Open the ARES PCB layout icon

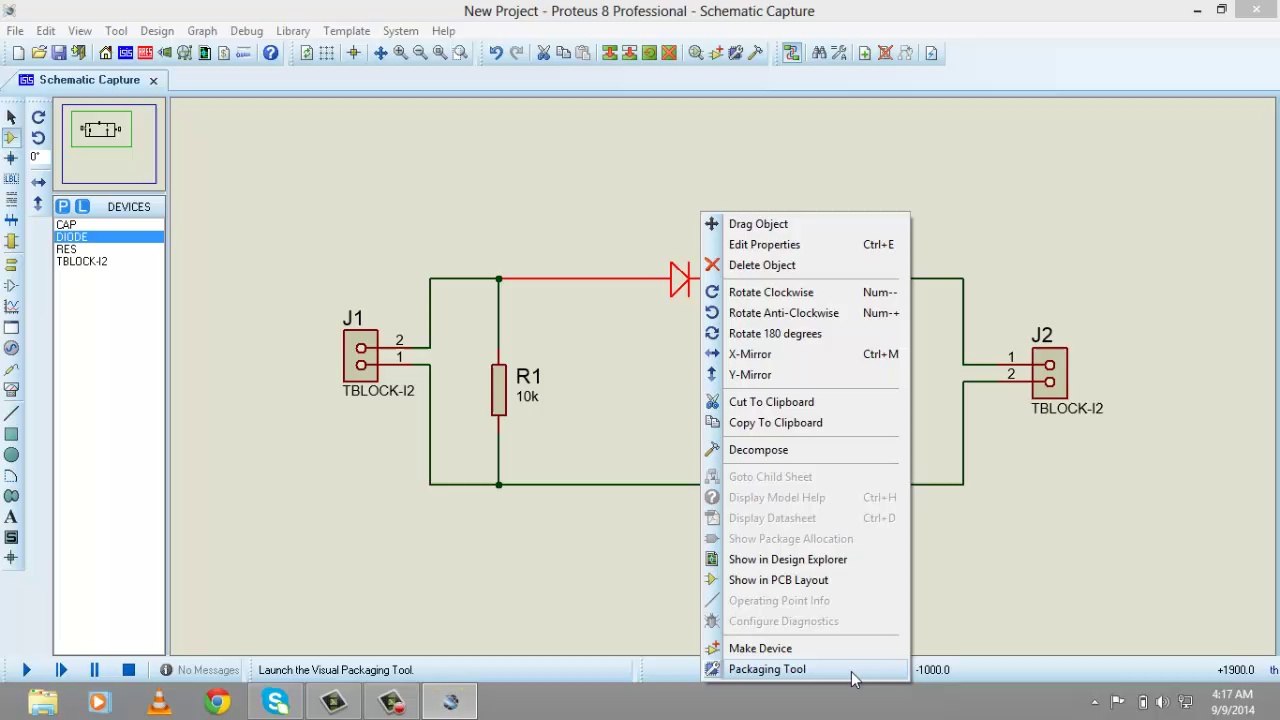coord(145,53)
